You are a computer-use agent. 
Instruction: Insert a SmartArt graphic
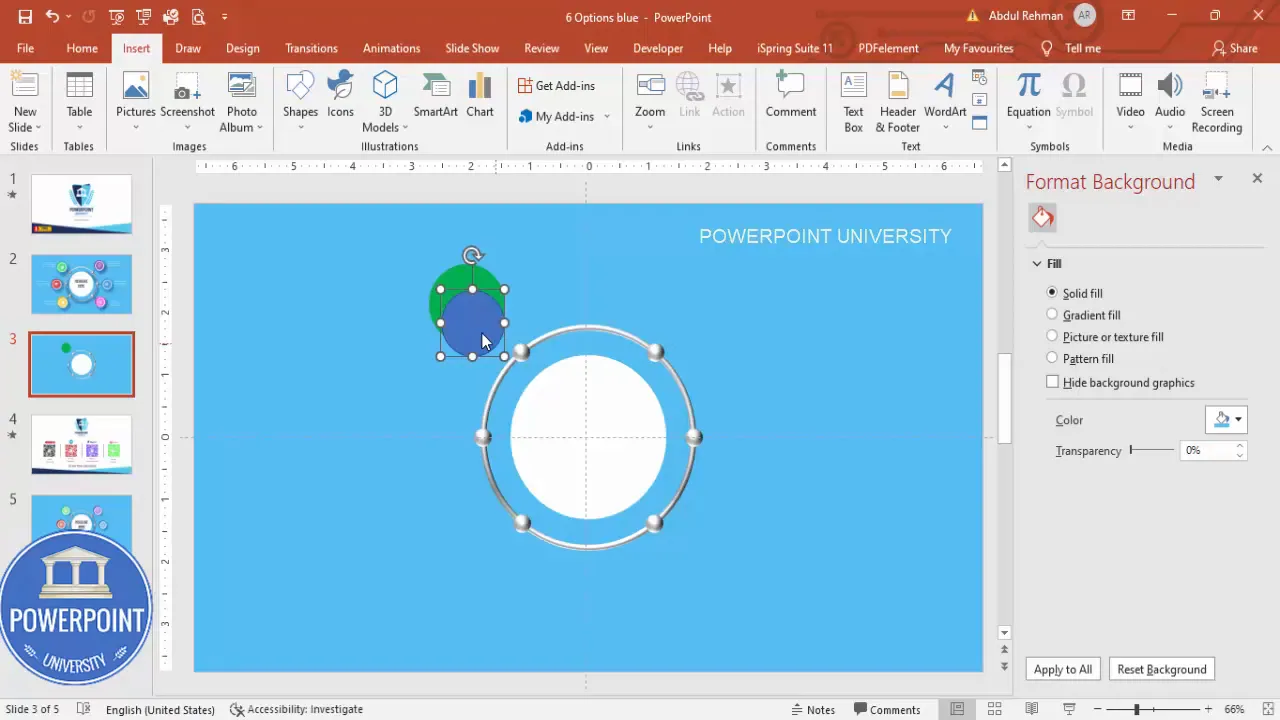(x=436, y=96)
